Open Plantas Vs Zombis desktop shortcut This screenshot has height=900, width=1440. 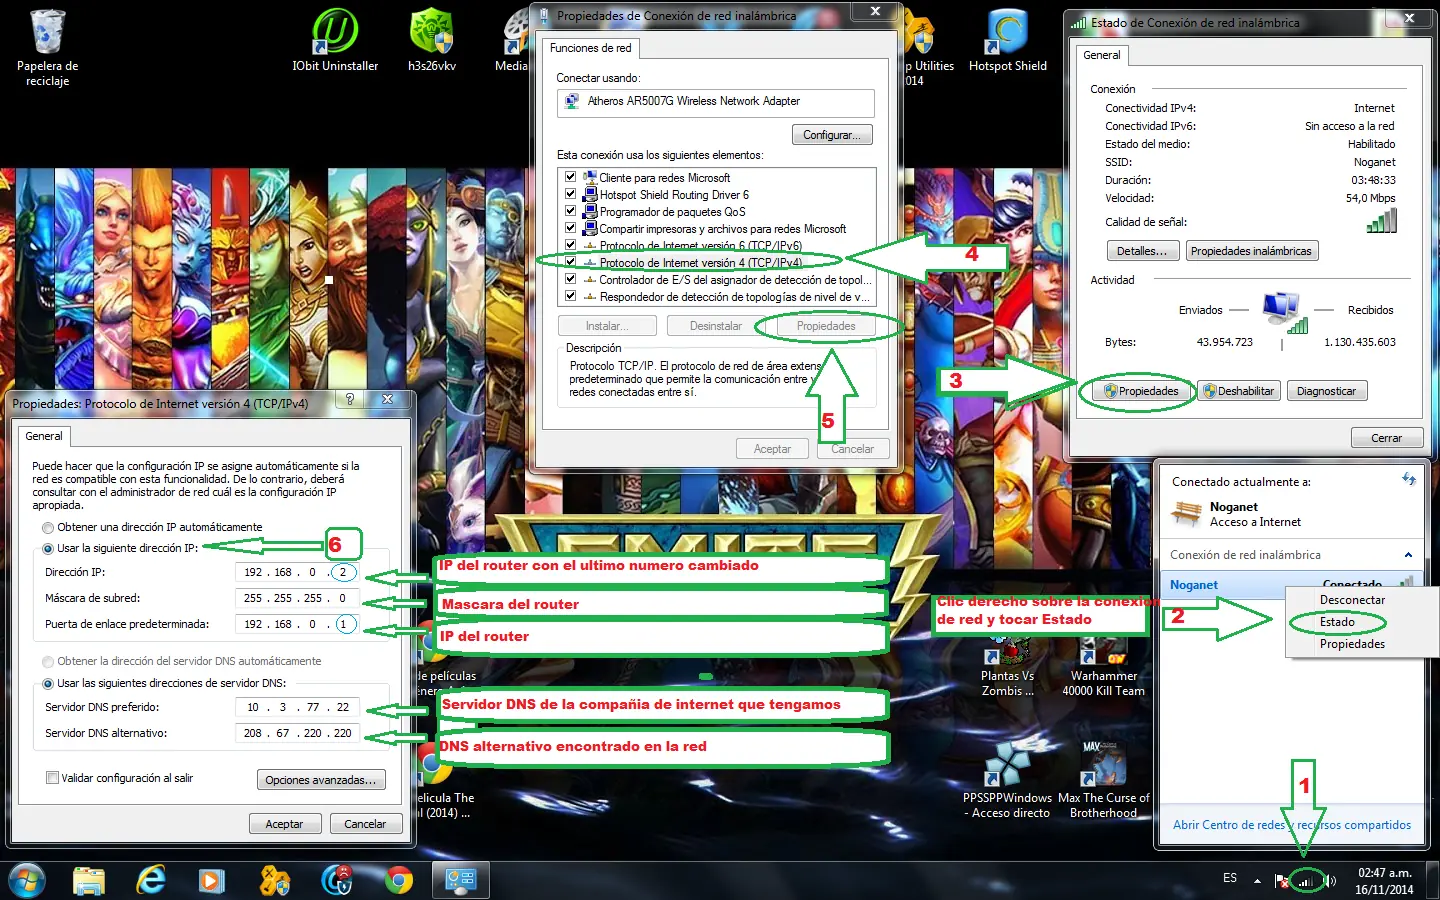(1007, 670)
